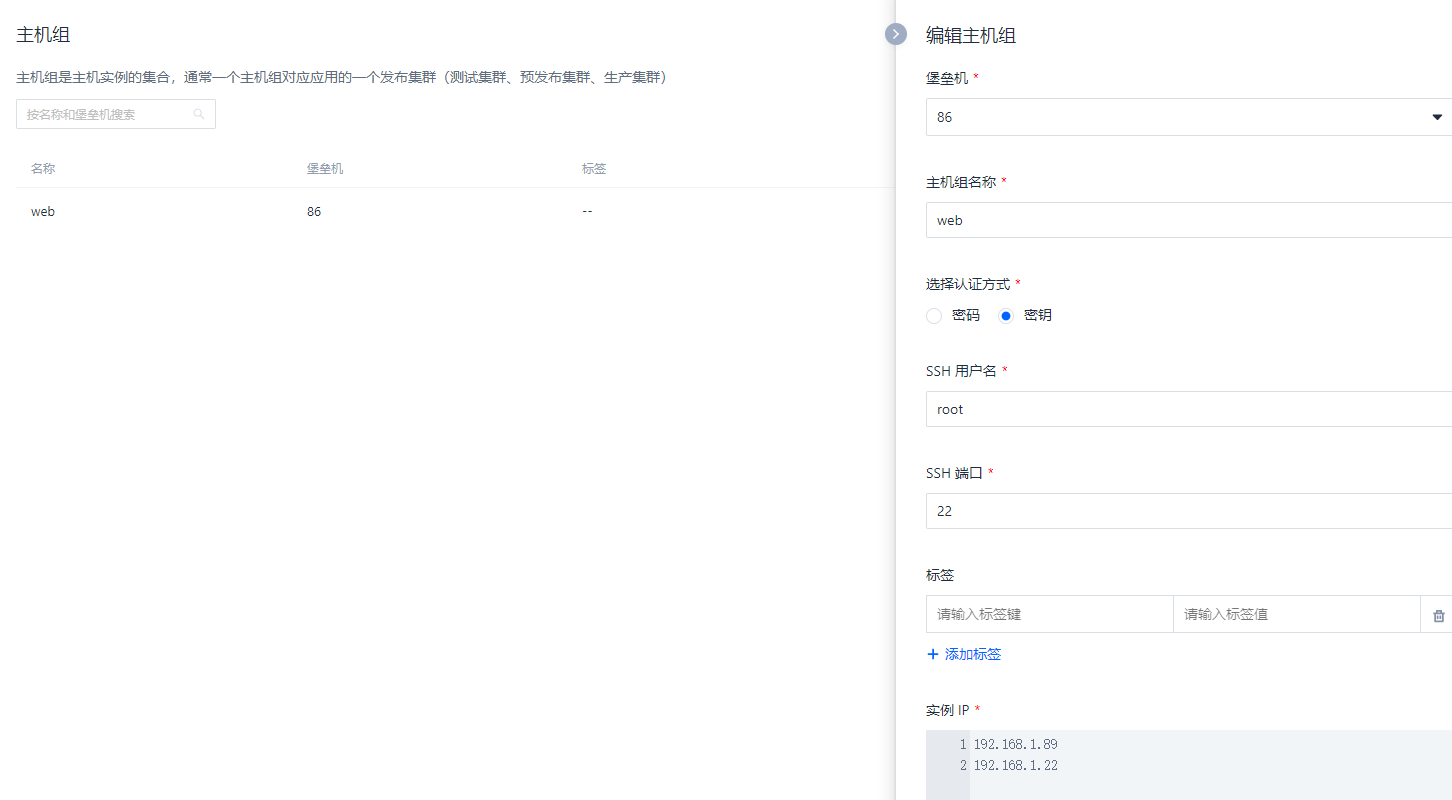This screenshot has height=800, width=1452.
Task: Select the 密钥 authentication radio button
Action: coord(1006,316)
